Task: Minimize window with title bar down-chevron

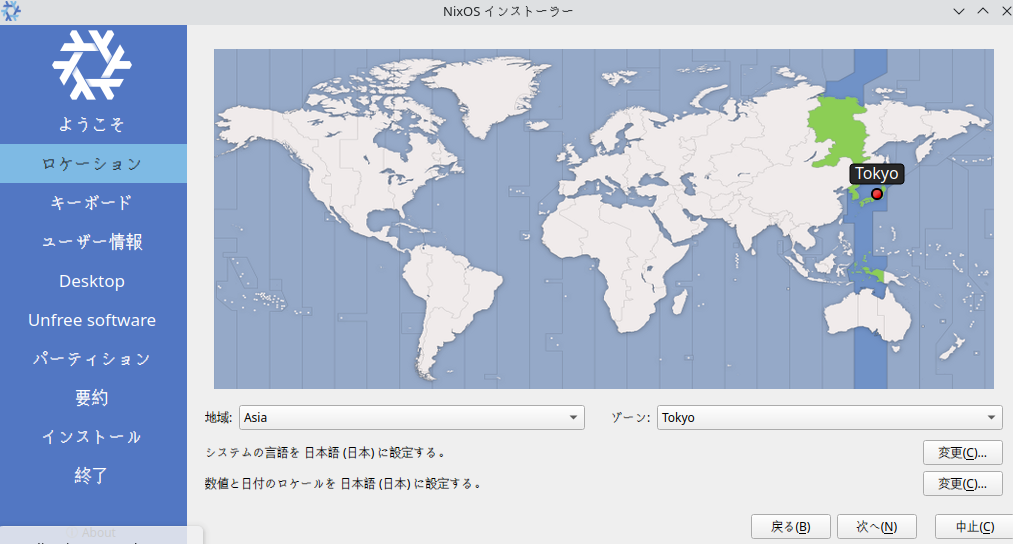Action: pos(959,11)
